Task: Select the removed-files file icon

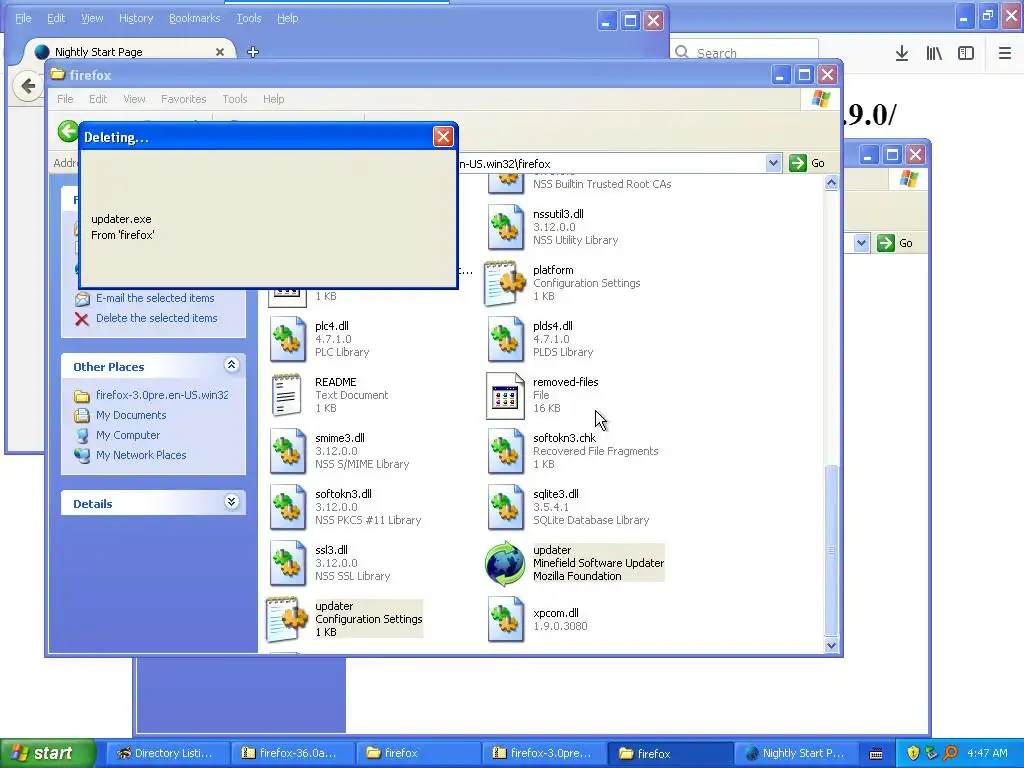Action: [x=505, y=395]
